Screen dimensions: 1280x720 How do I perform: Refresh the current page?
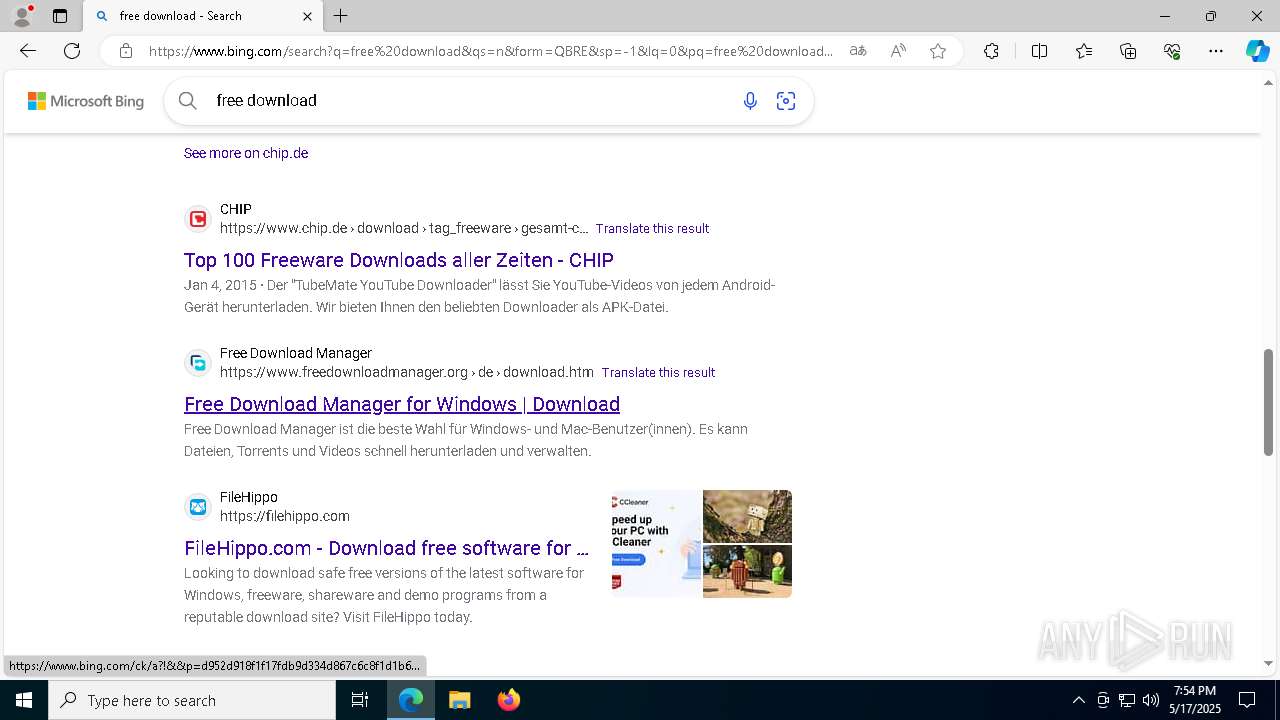(x=72, y=51)
